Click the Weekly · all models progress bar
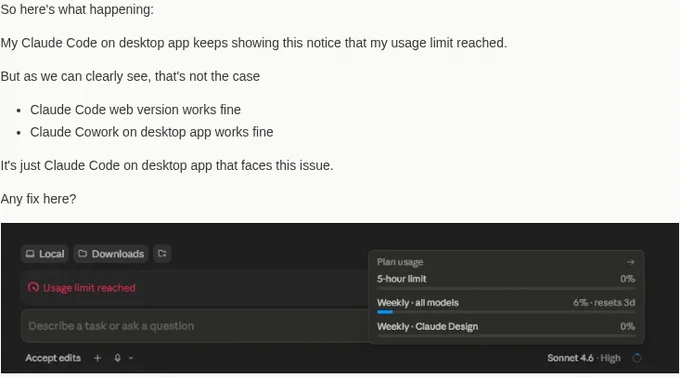 [x=506, y=312]
